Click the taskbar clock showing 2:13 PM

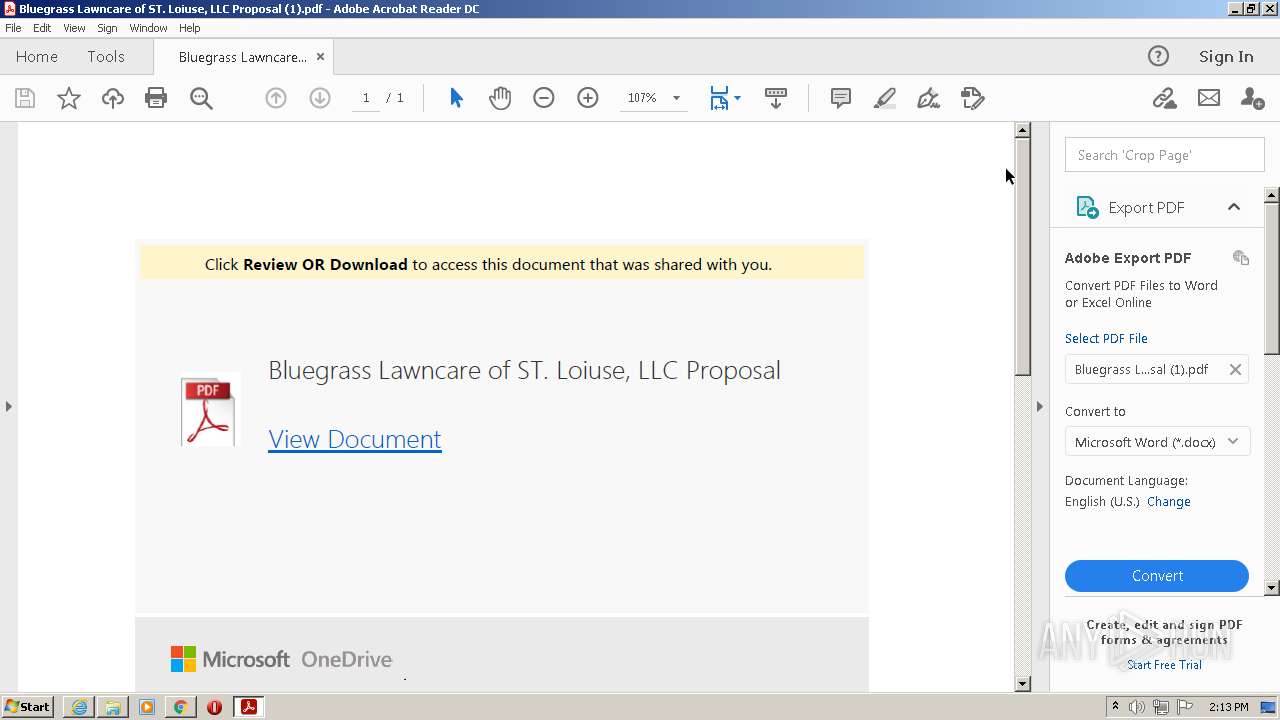point(1228,707)
